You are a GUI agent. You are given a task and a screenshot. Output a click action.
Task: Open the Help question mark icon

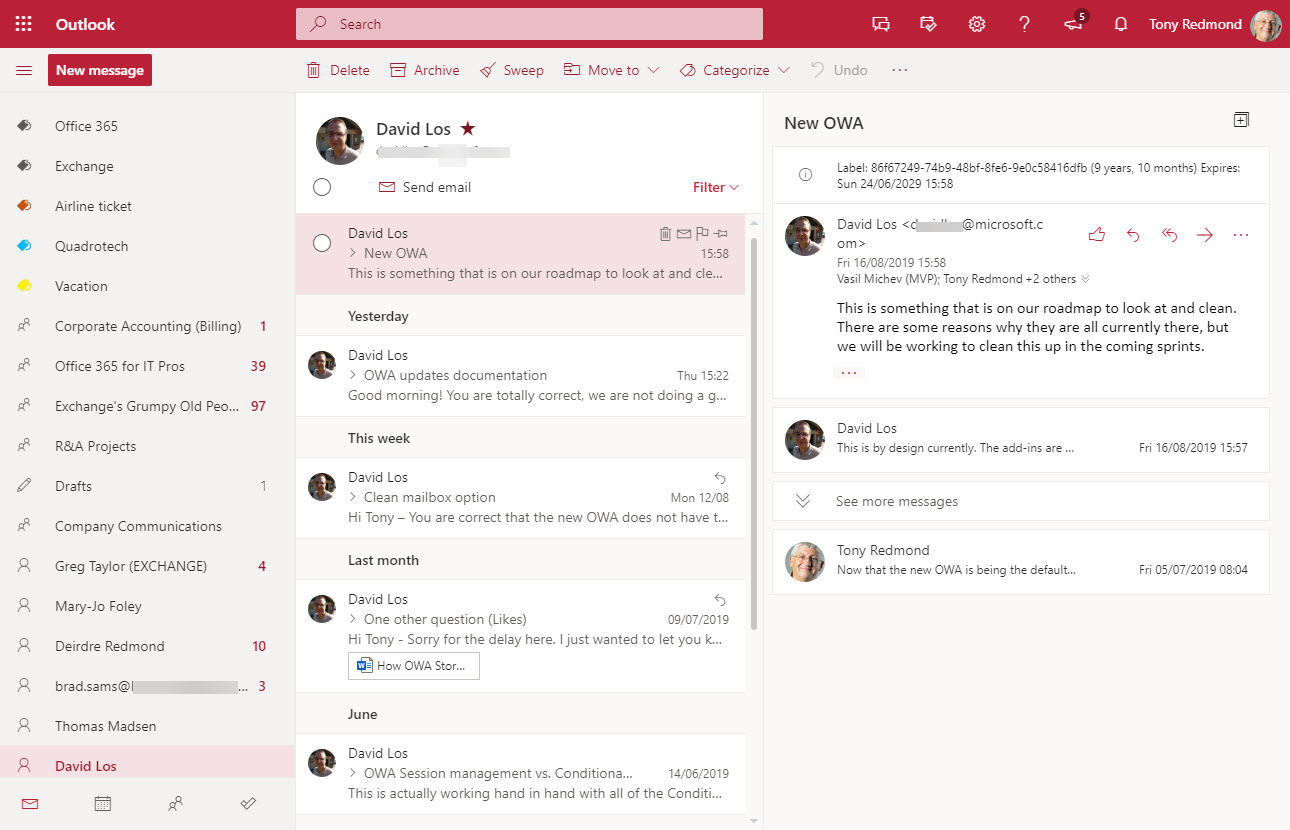(x=1025, y=24)
